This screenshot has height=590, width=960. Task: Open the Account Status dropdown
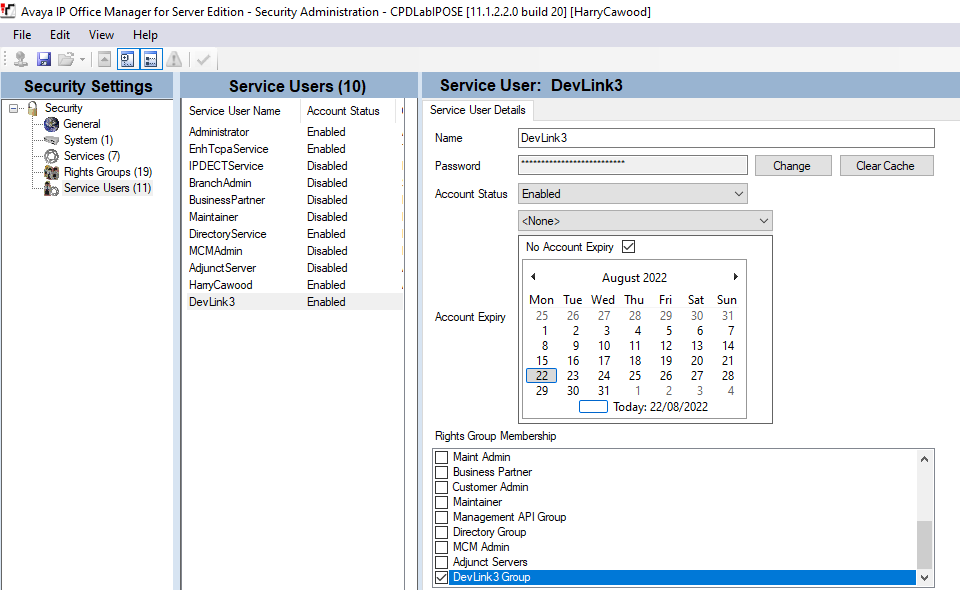pyautogui.click(x=632, y=194)
